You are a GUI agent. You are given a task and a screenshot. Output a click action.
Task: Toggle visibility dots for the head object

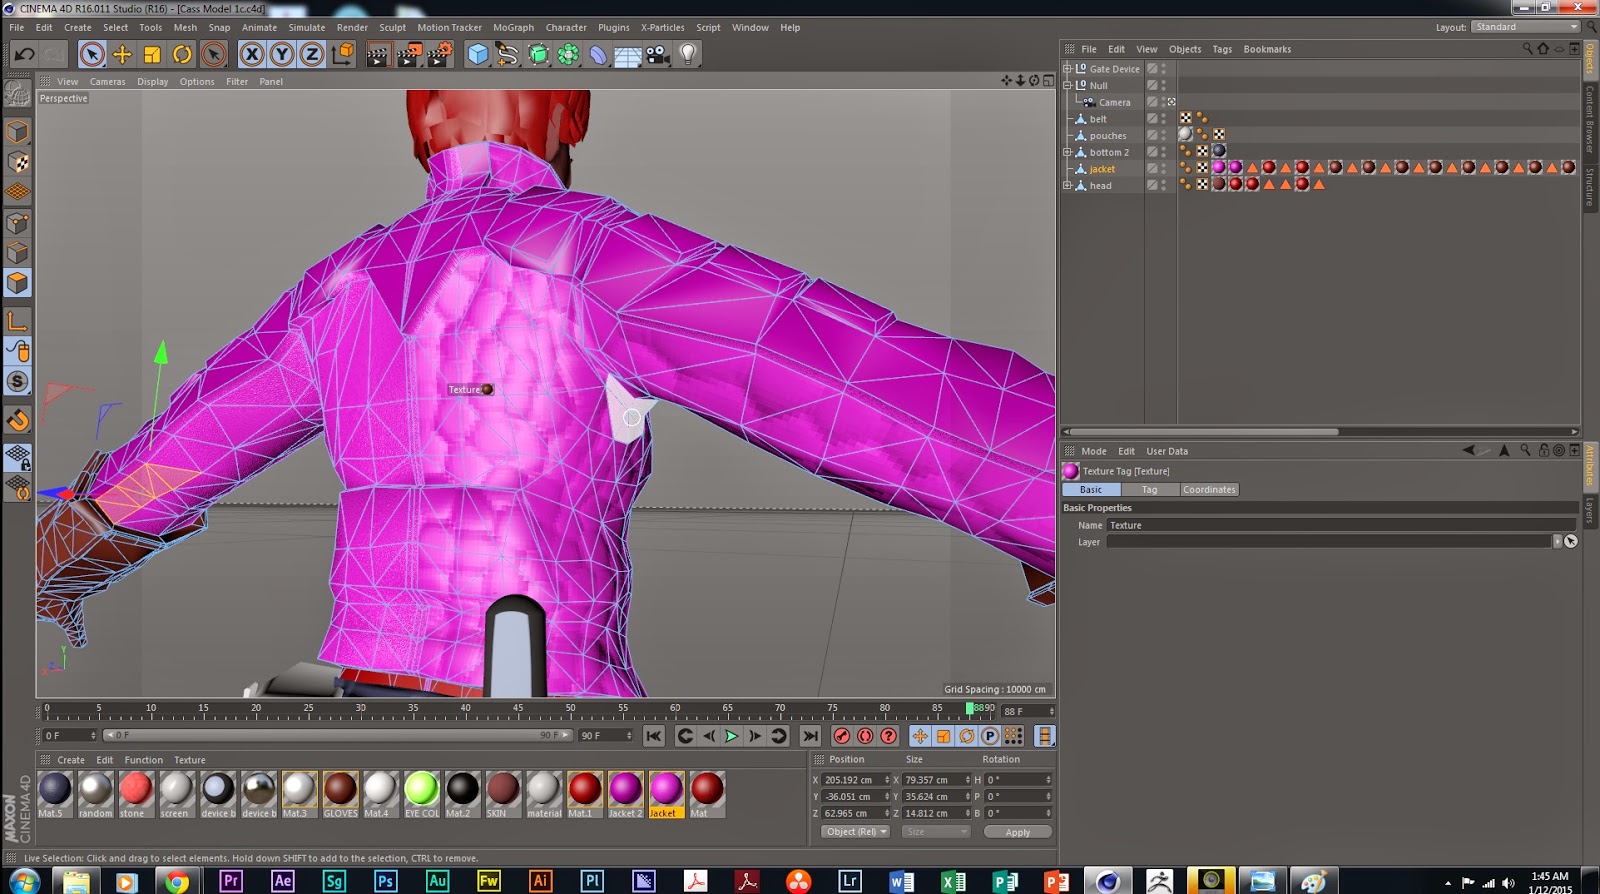pyautogui.click(x=1163, y=185)
